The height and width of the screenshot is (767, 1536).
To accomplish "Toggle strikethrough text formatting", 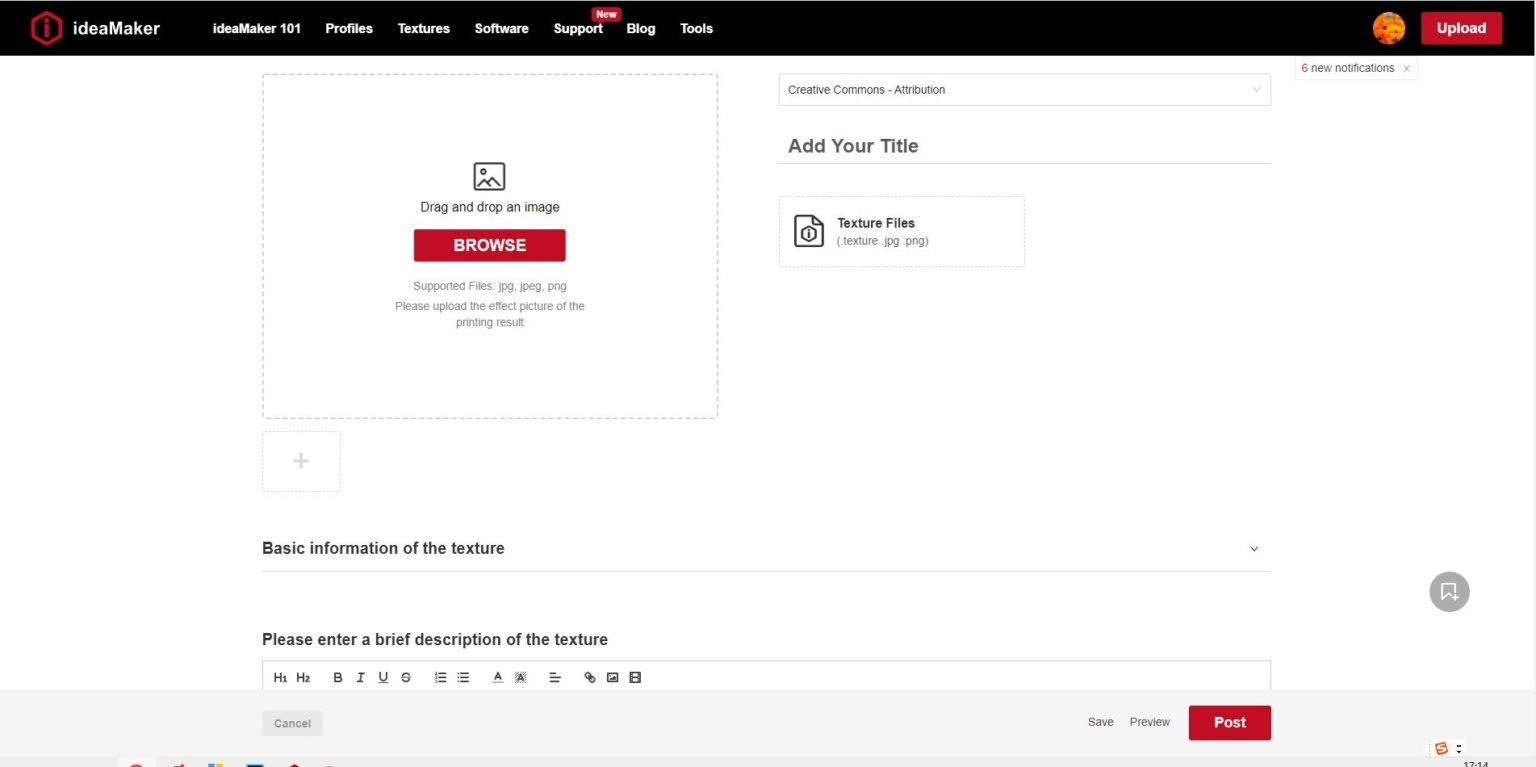I will point(406,678).
